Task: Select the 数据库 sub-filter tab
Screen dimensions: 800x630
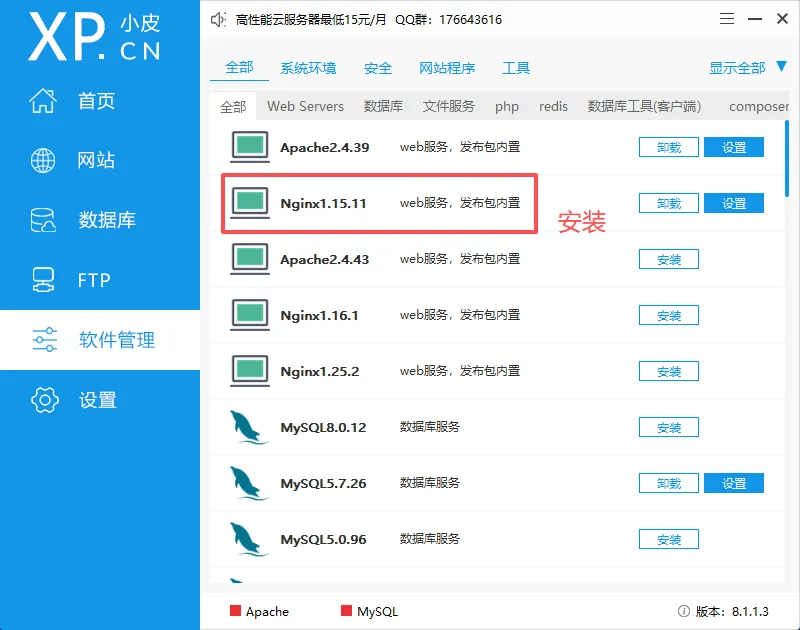Action: (383, 106)
